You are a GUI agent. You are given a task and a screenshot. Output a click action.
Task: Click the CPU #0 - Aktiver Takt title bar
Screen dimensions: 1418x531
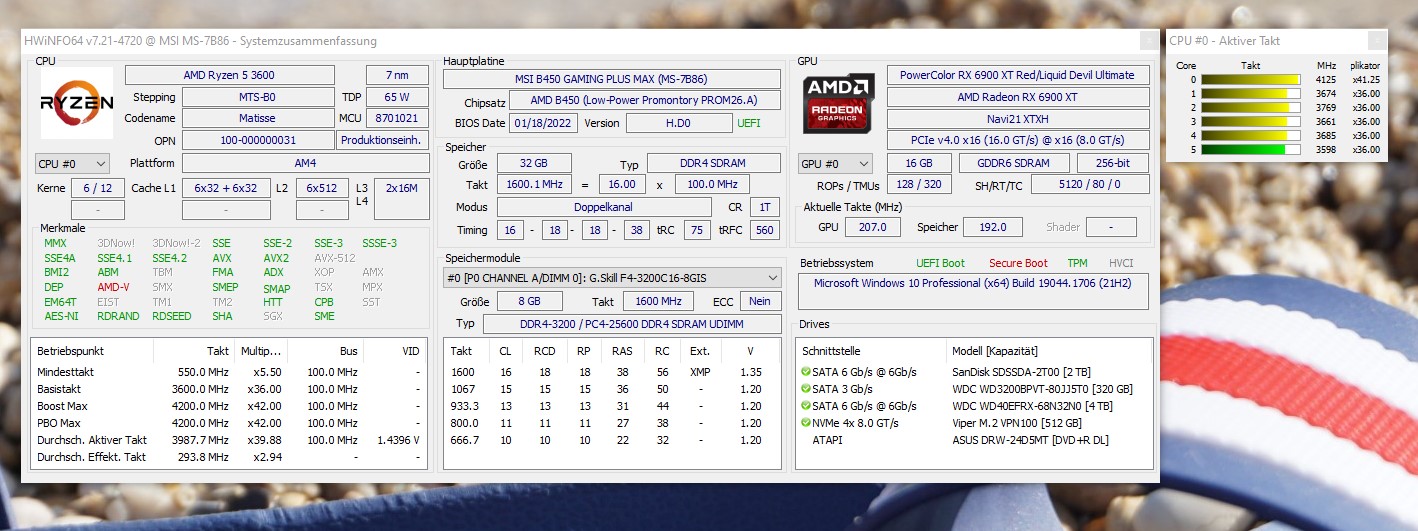[x=1277, y=41]
